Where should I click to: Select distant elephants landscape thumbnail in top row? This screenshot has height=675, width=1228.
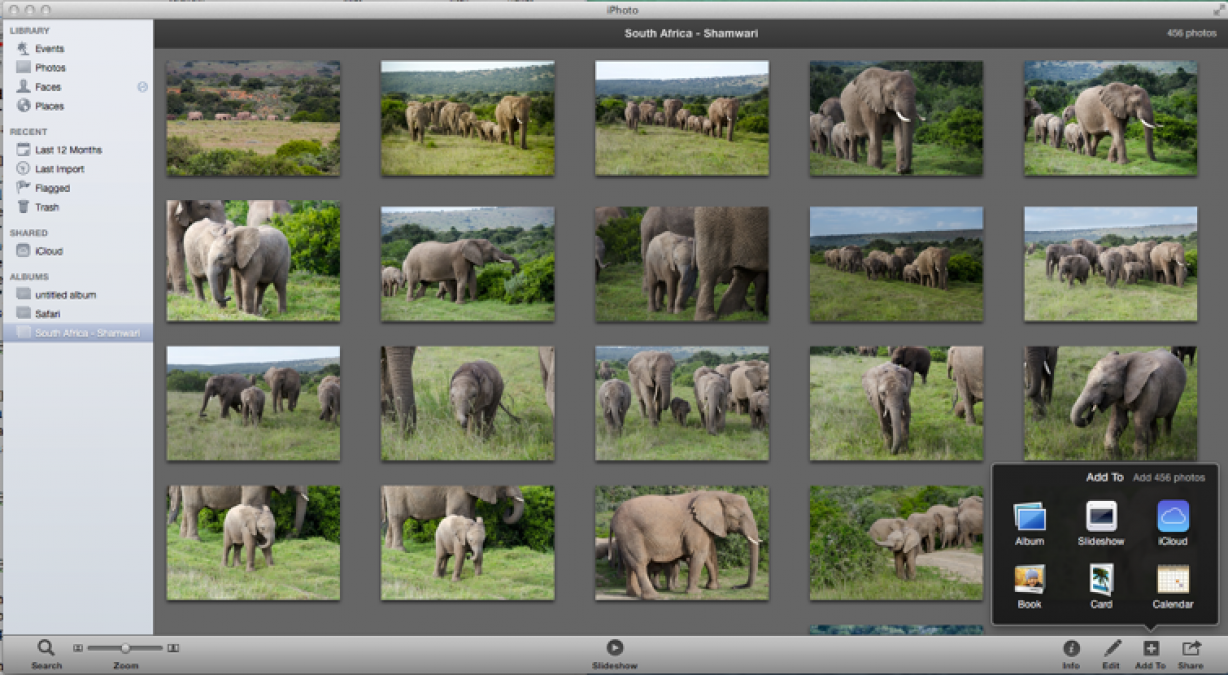pyautogui.click(x=253, y=118)
